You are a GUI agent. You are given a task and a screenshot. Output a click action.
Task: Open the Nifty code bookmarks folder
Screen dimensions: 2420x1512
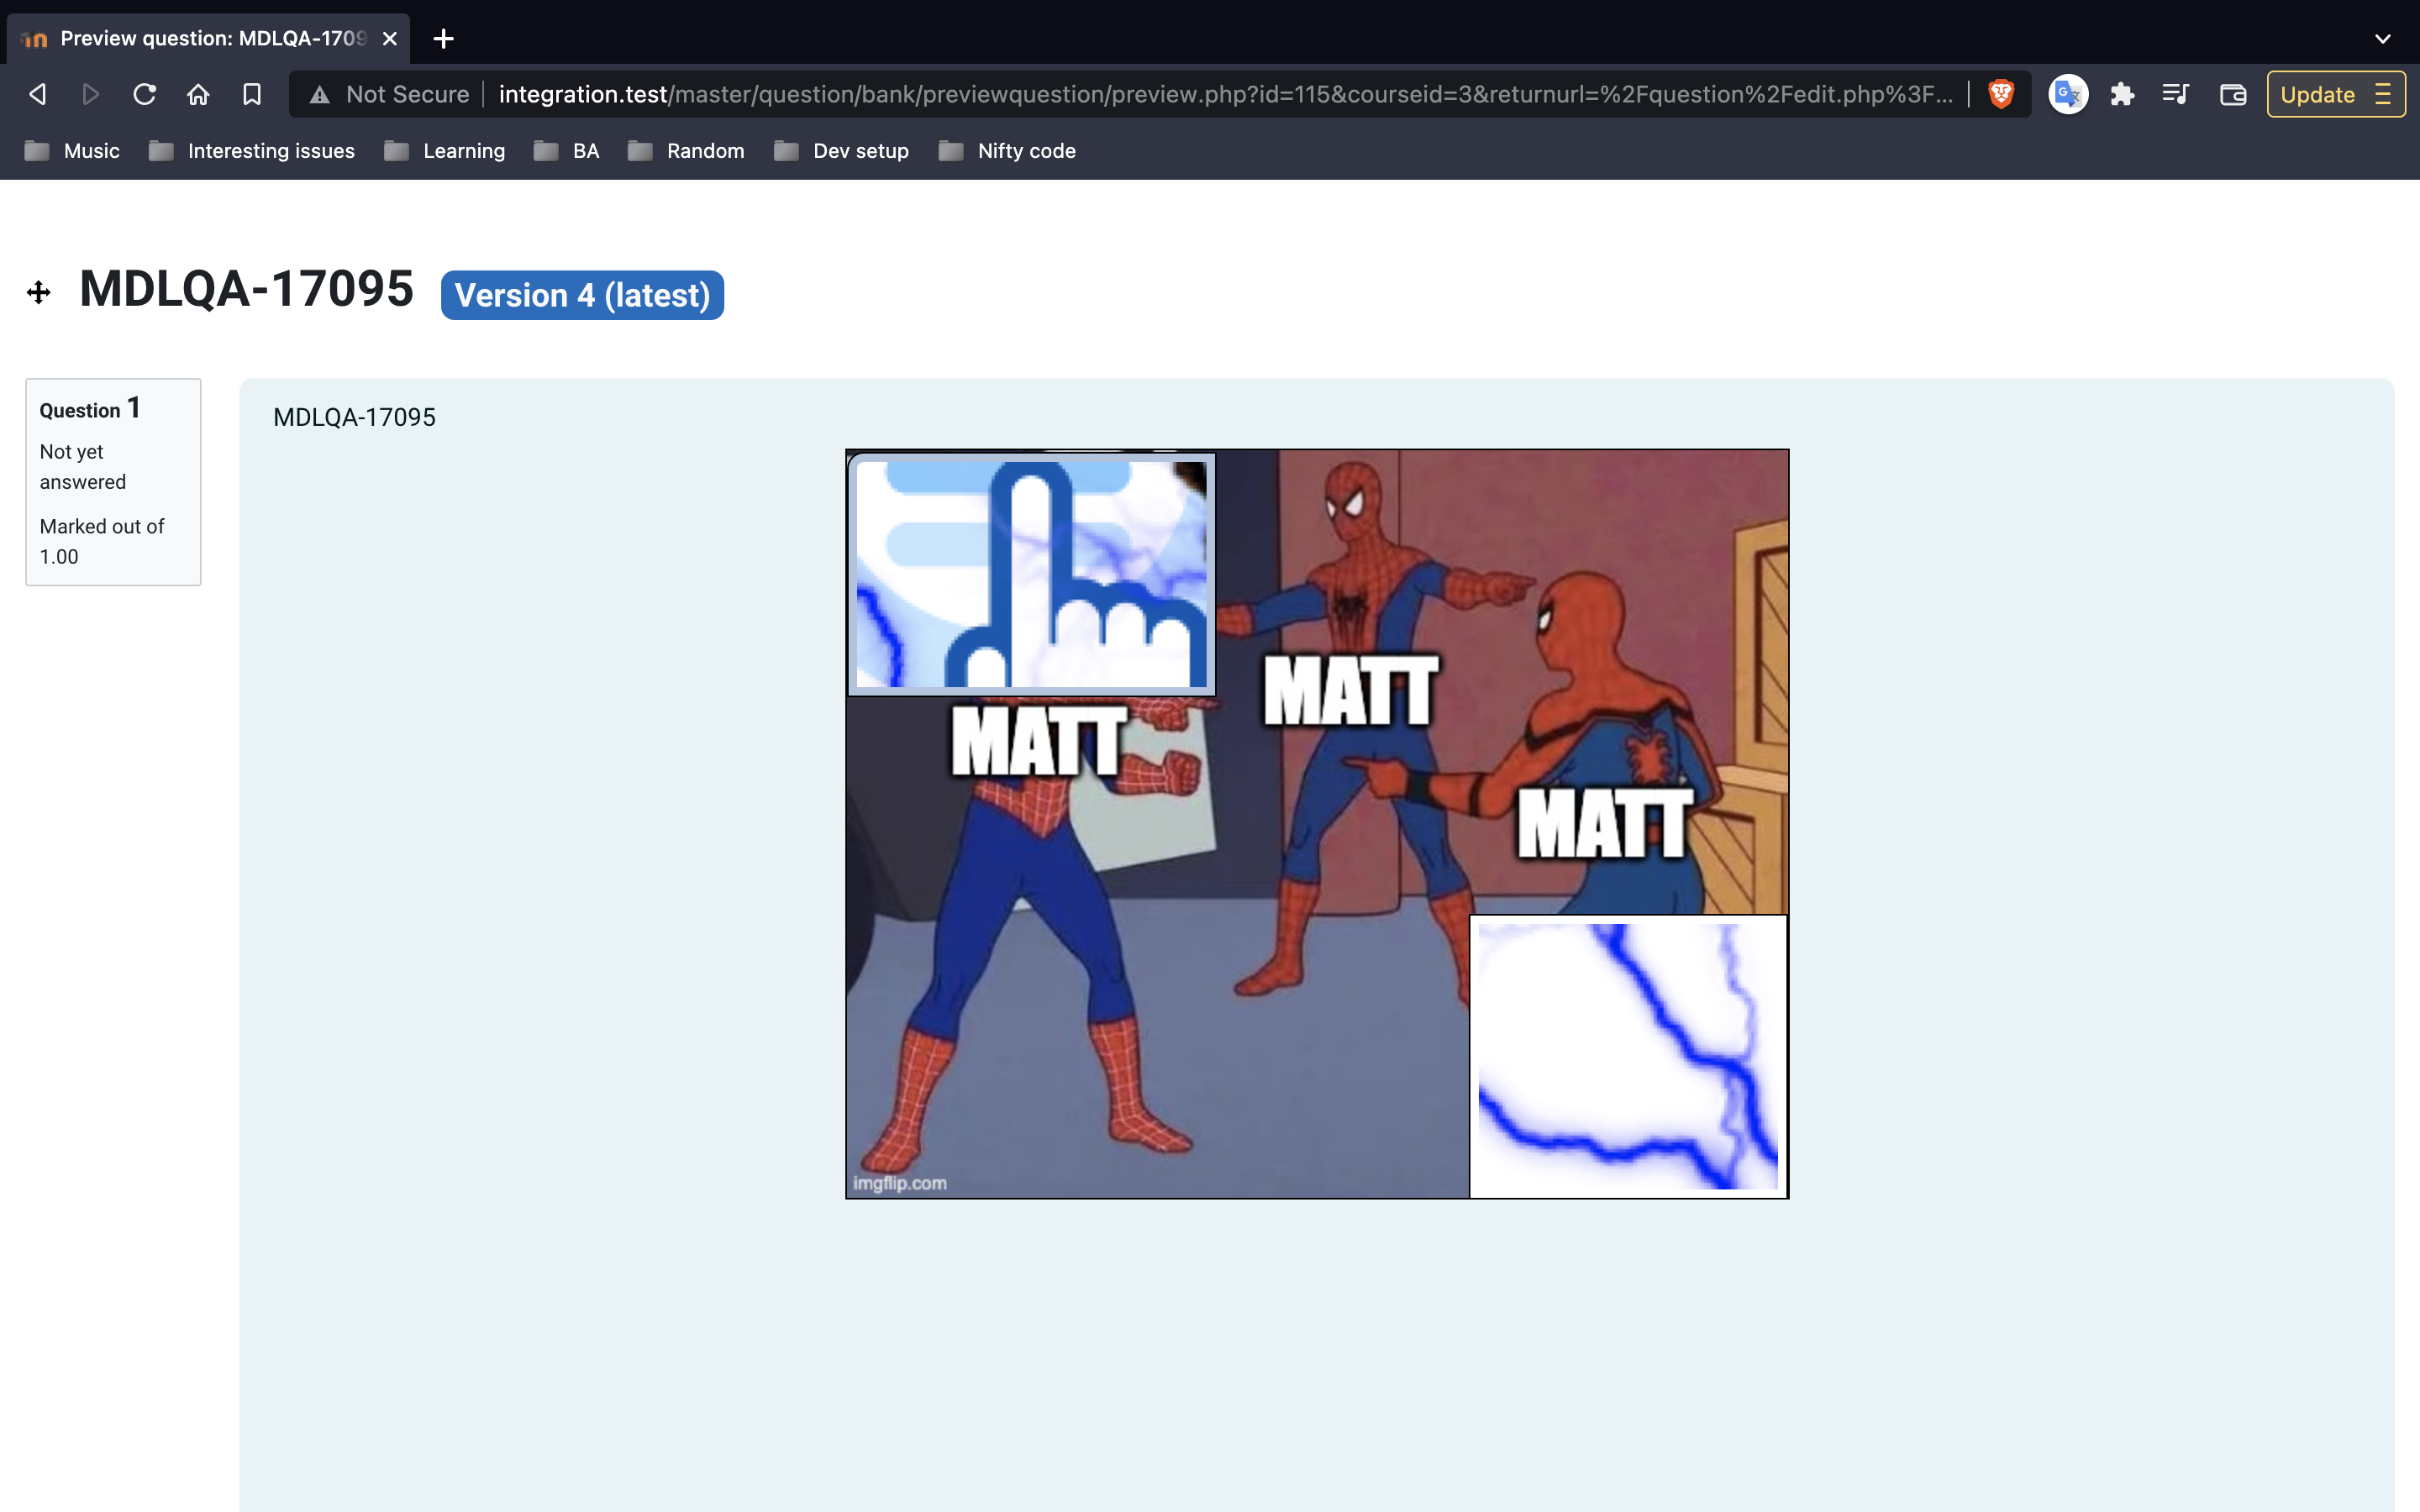tap(1008, 151)
